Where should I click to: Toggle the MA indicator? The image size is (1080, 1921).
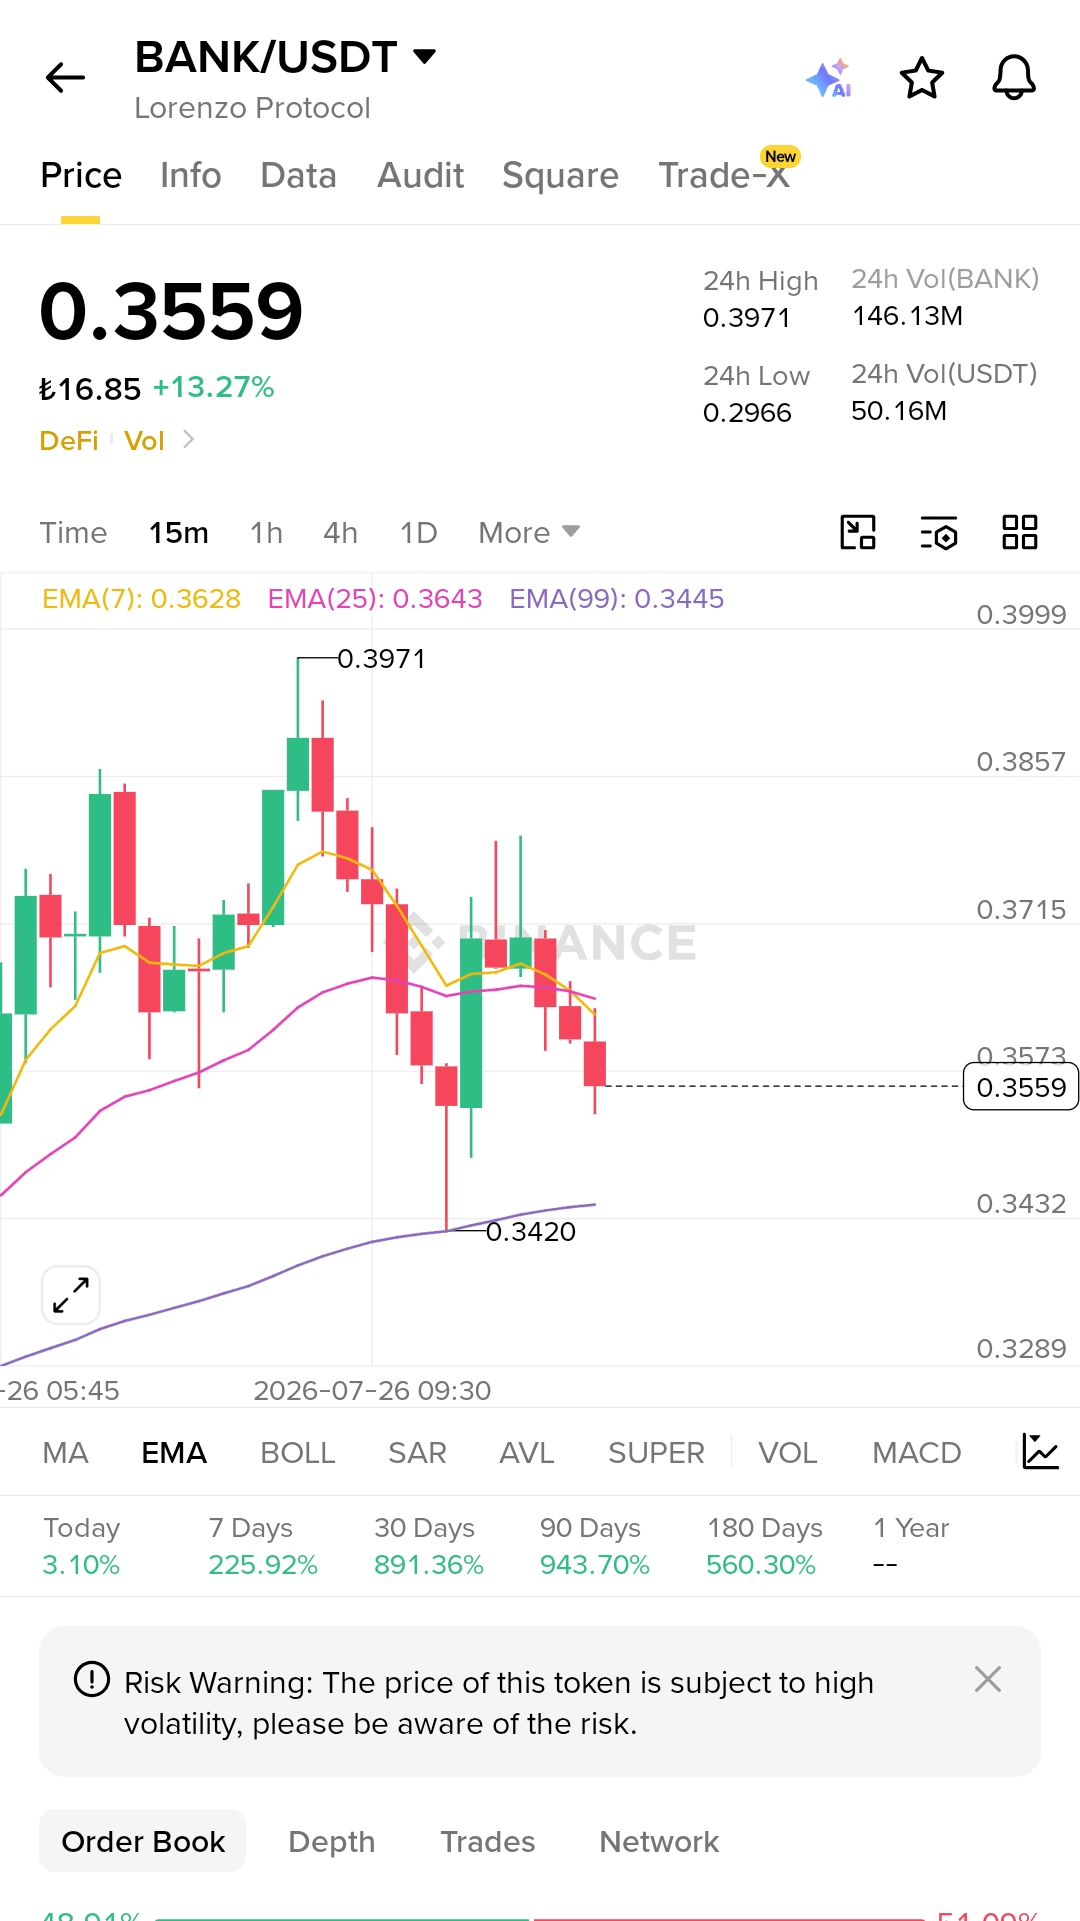pos(66,1452)
